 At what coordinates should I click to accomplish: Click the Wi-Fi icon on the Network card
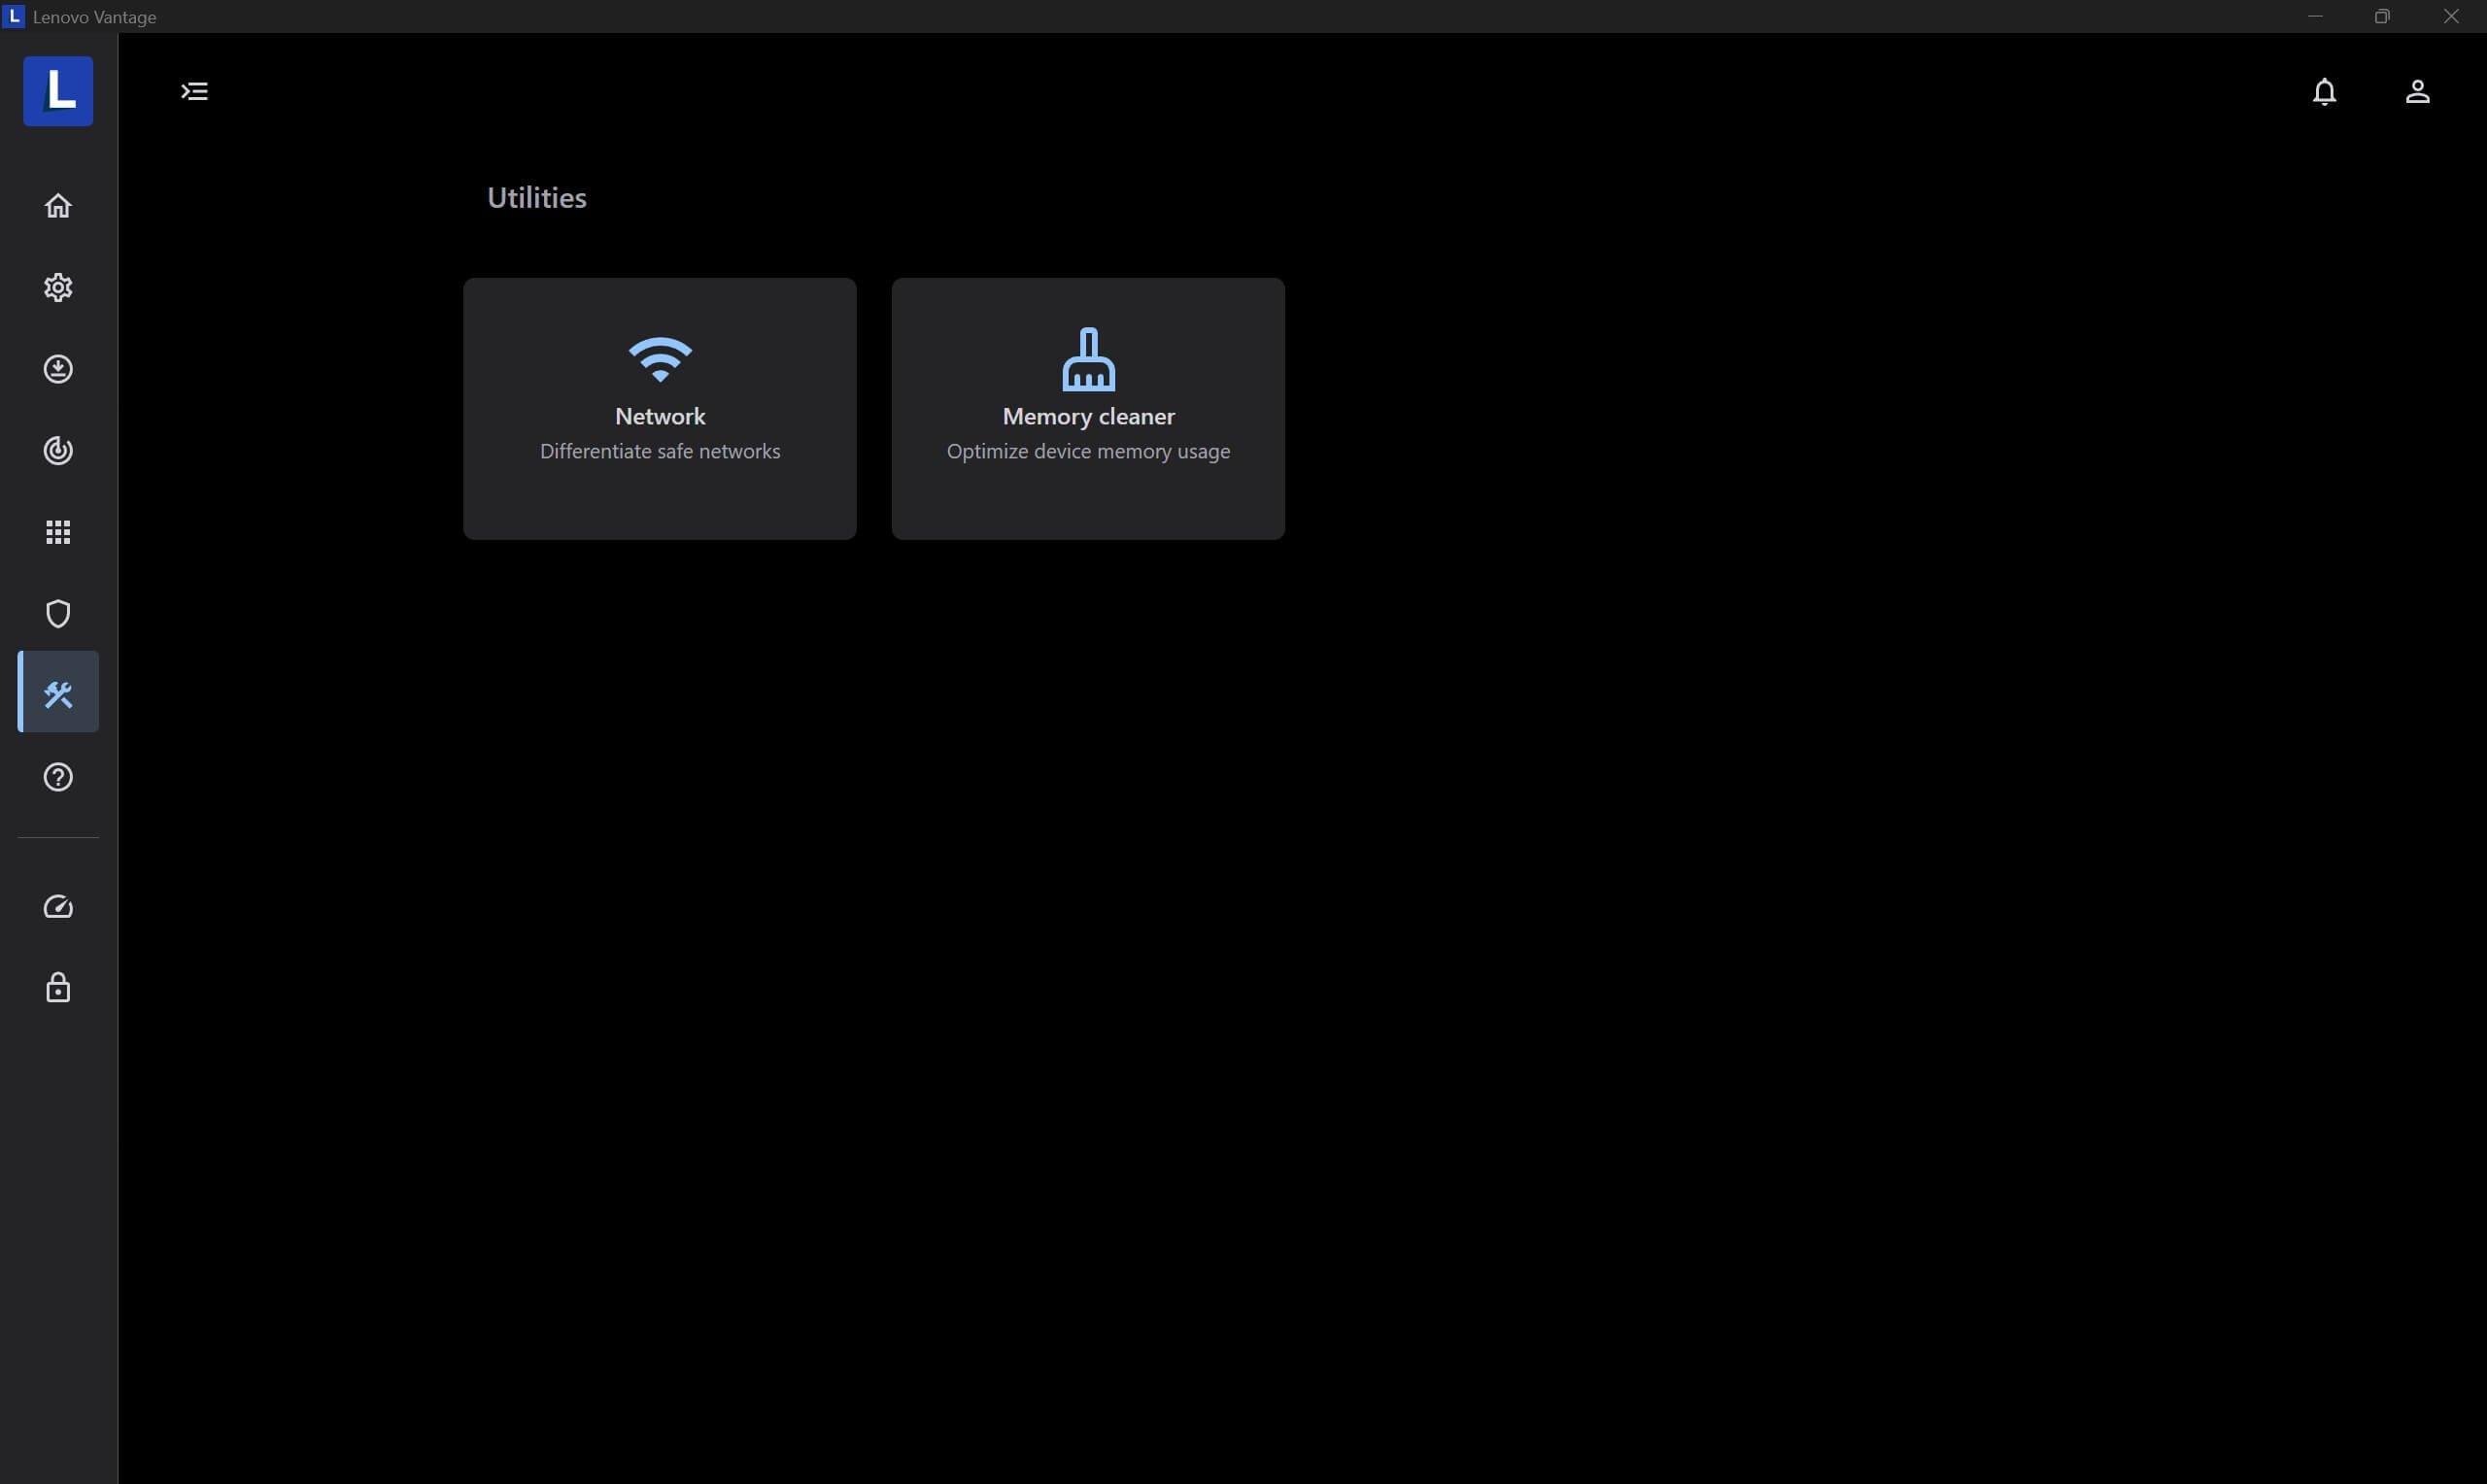(660, 358)
